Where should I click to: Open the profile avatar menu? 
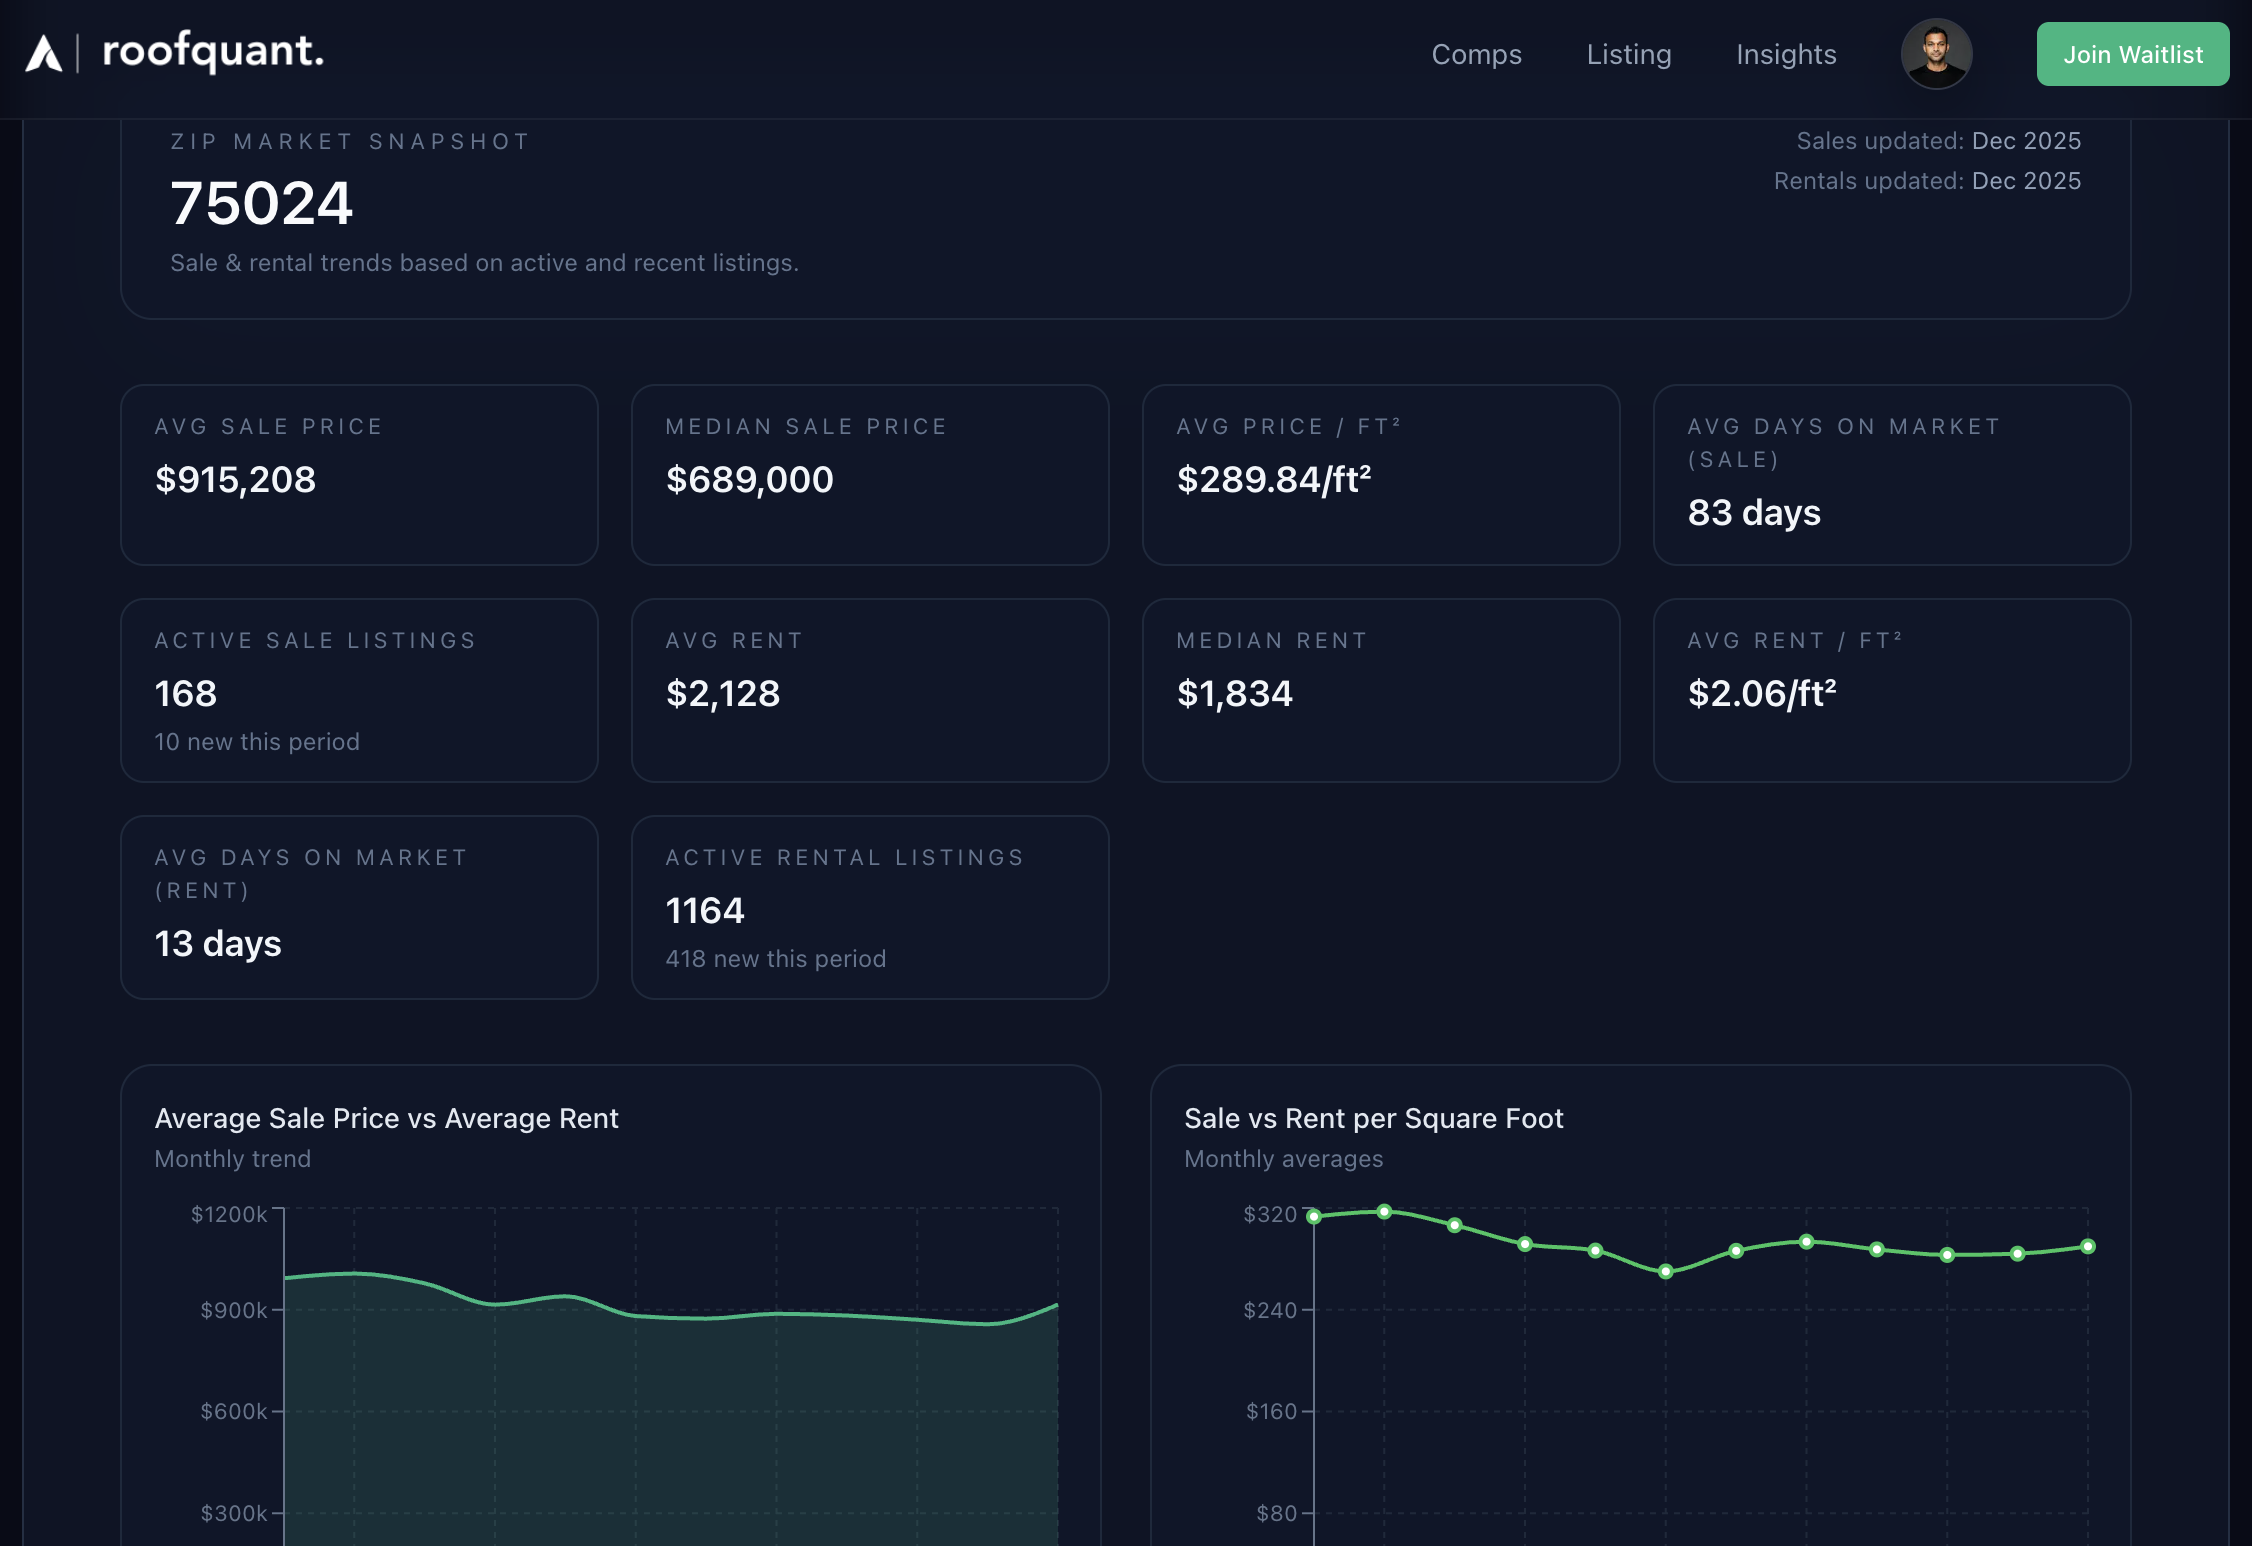click(x=1936, y=54)
